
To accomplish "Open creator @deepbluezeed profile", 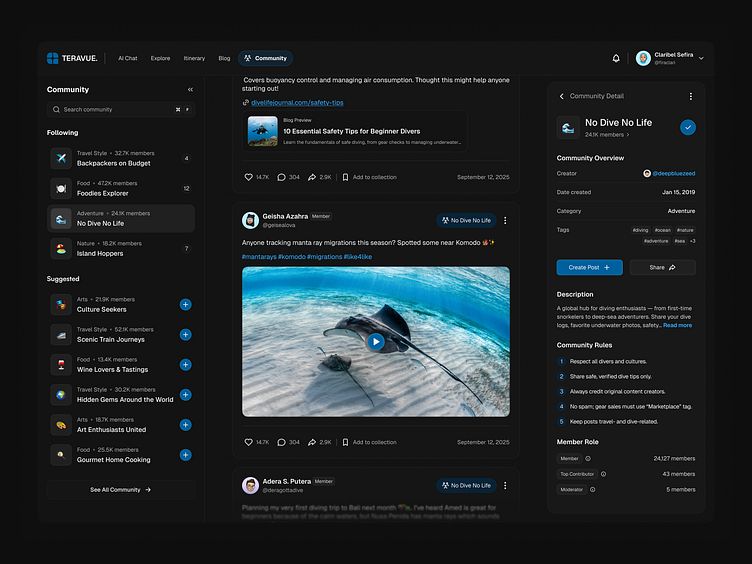I will pos(669,173).
